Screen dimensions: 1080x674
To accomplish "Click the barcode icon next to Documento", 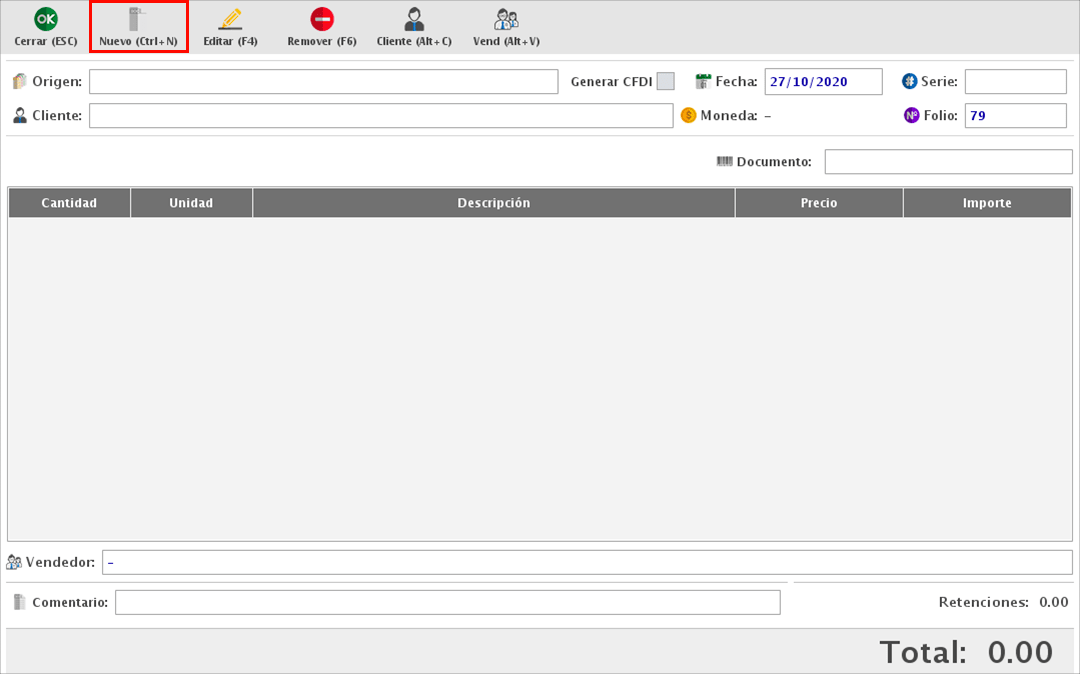I will (725, 161).
